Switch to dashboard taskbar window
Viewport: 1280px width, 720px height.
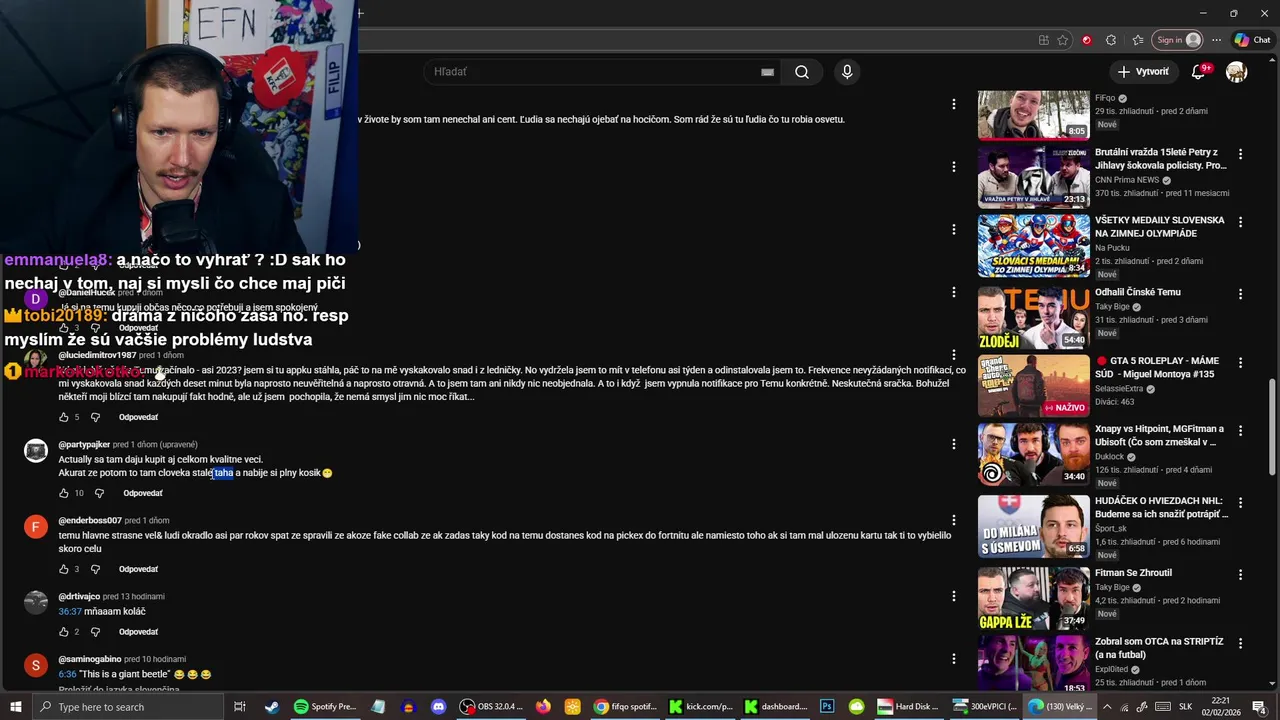pos(775,706)
